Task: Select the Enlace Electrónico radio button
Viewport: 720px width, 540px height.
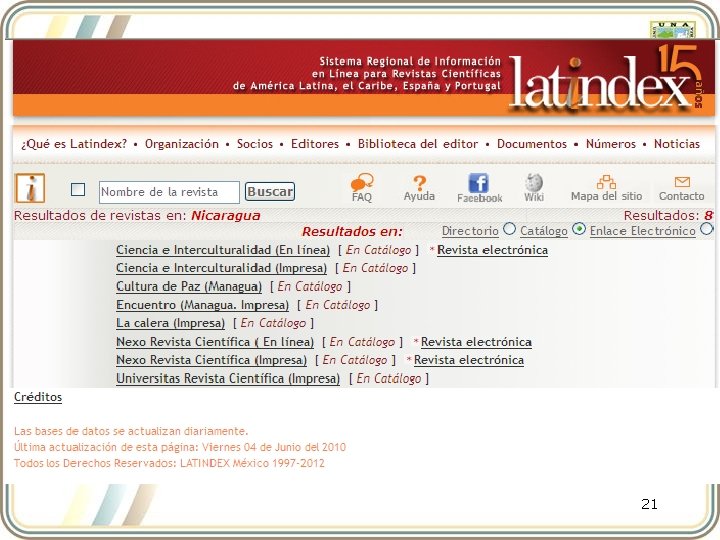Action: click(x=707, y=229)
